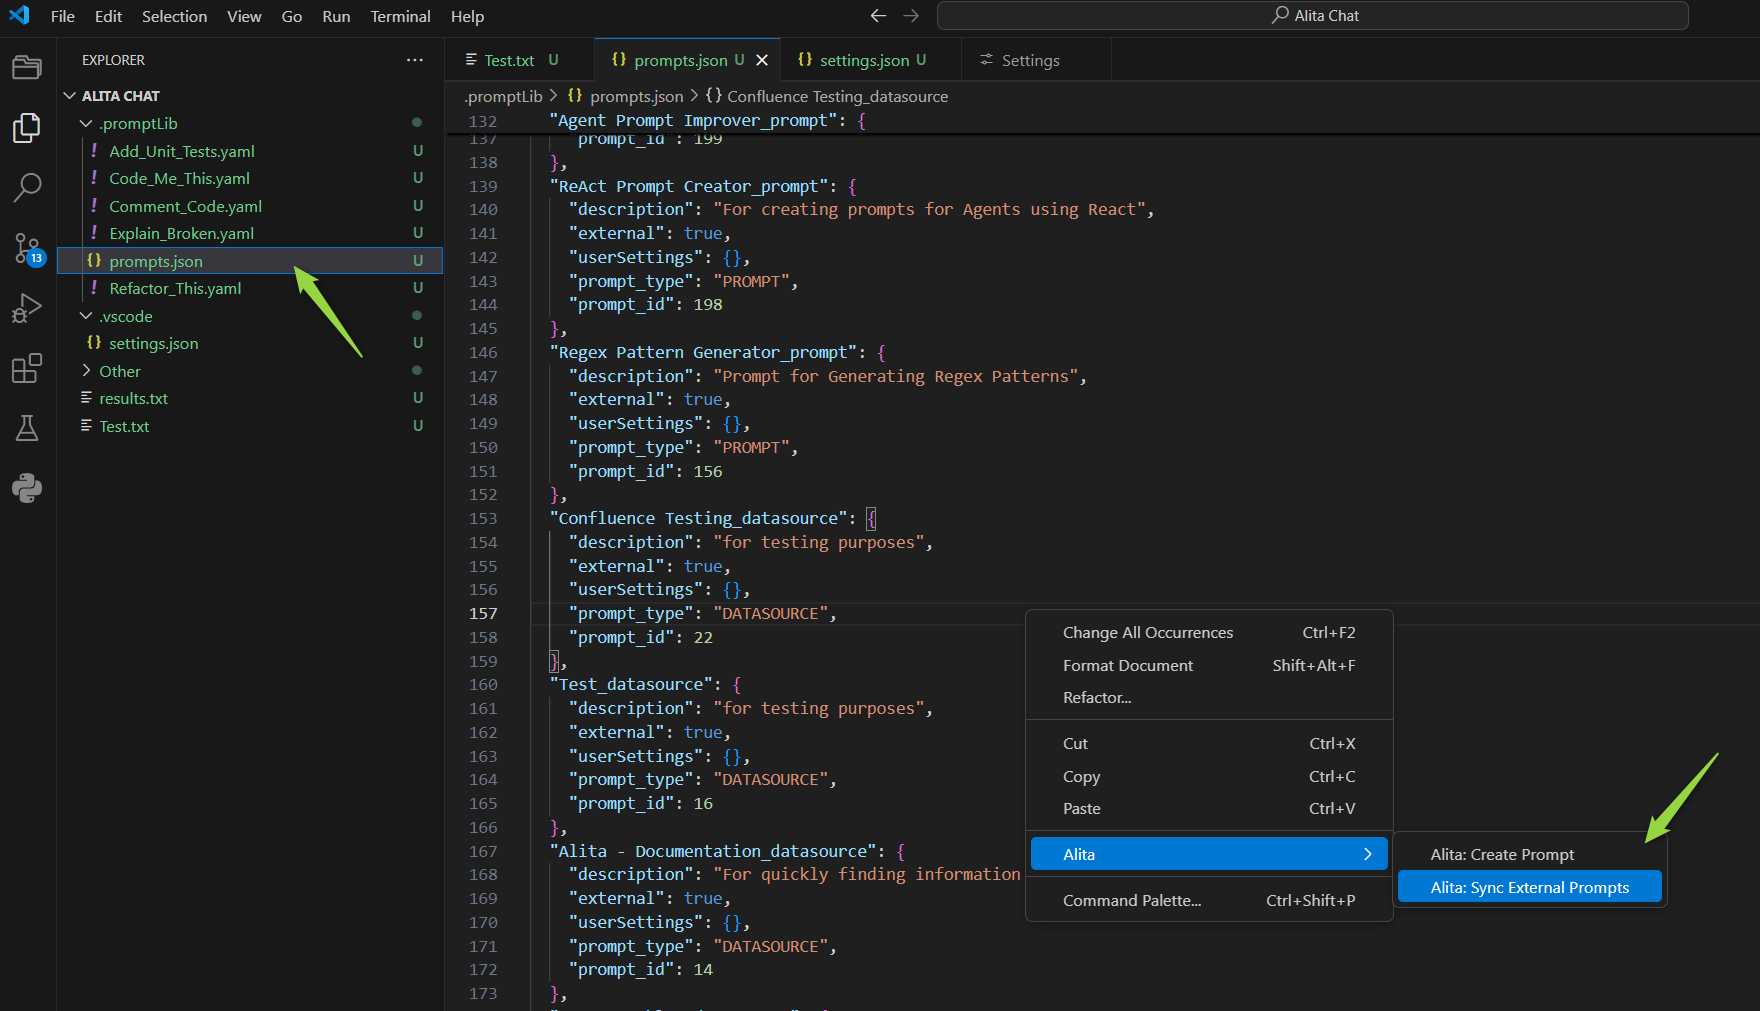Collapse the ALITA CHAT section
The width and height of the screenshot is (1760, 1011).
[x=70, y=96]
